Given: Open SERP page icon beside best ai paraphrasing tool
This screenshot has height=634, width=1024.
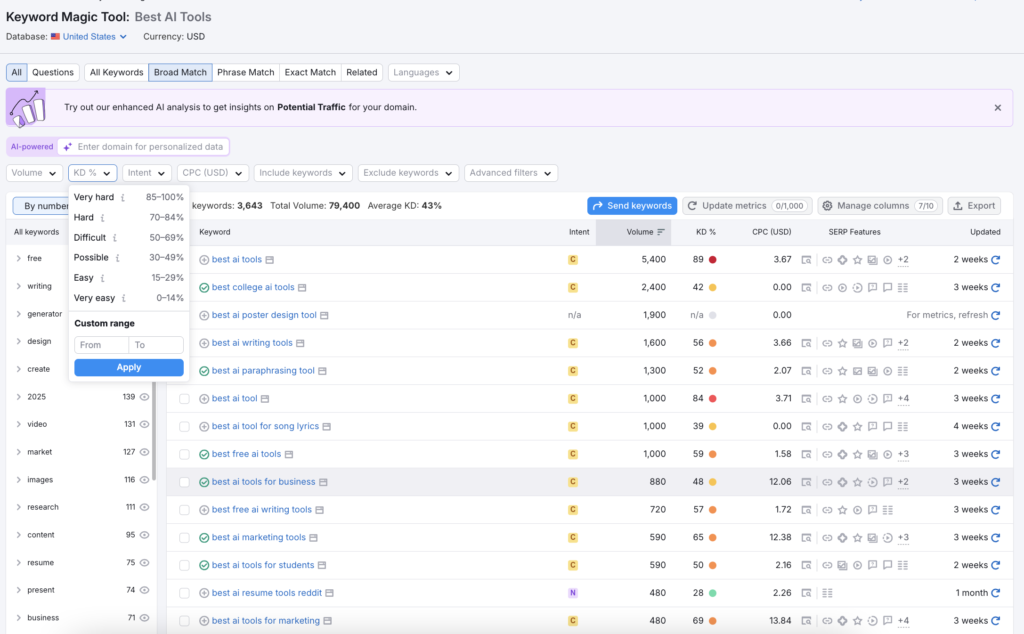Looking at the screenshot, I should (322, 371).
